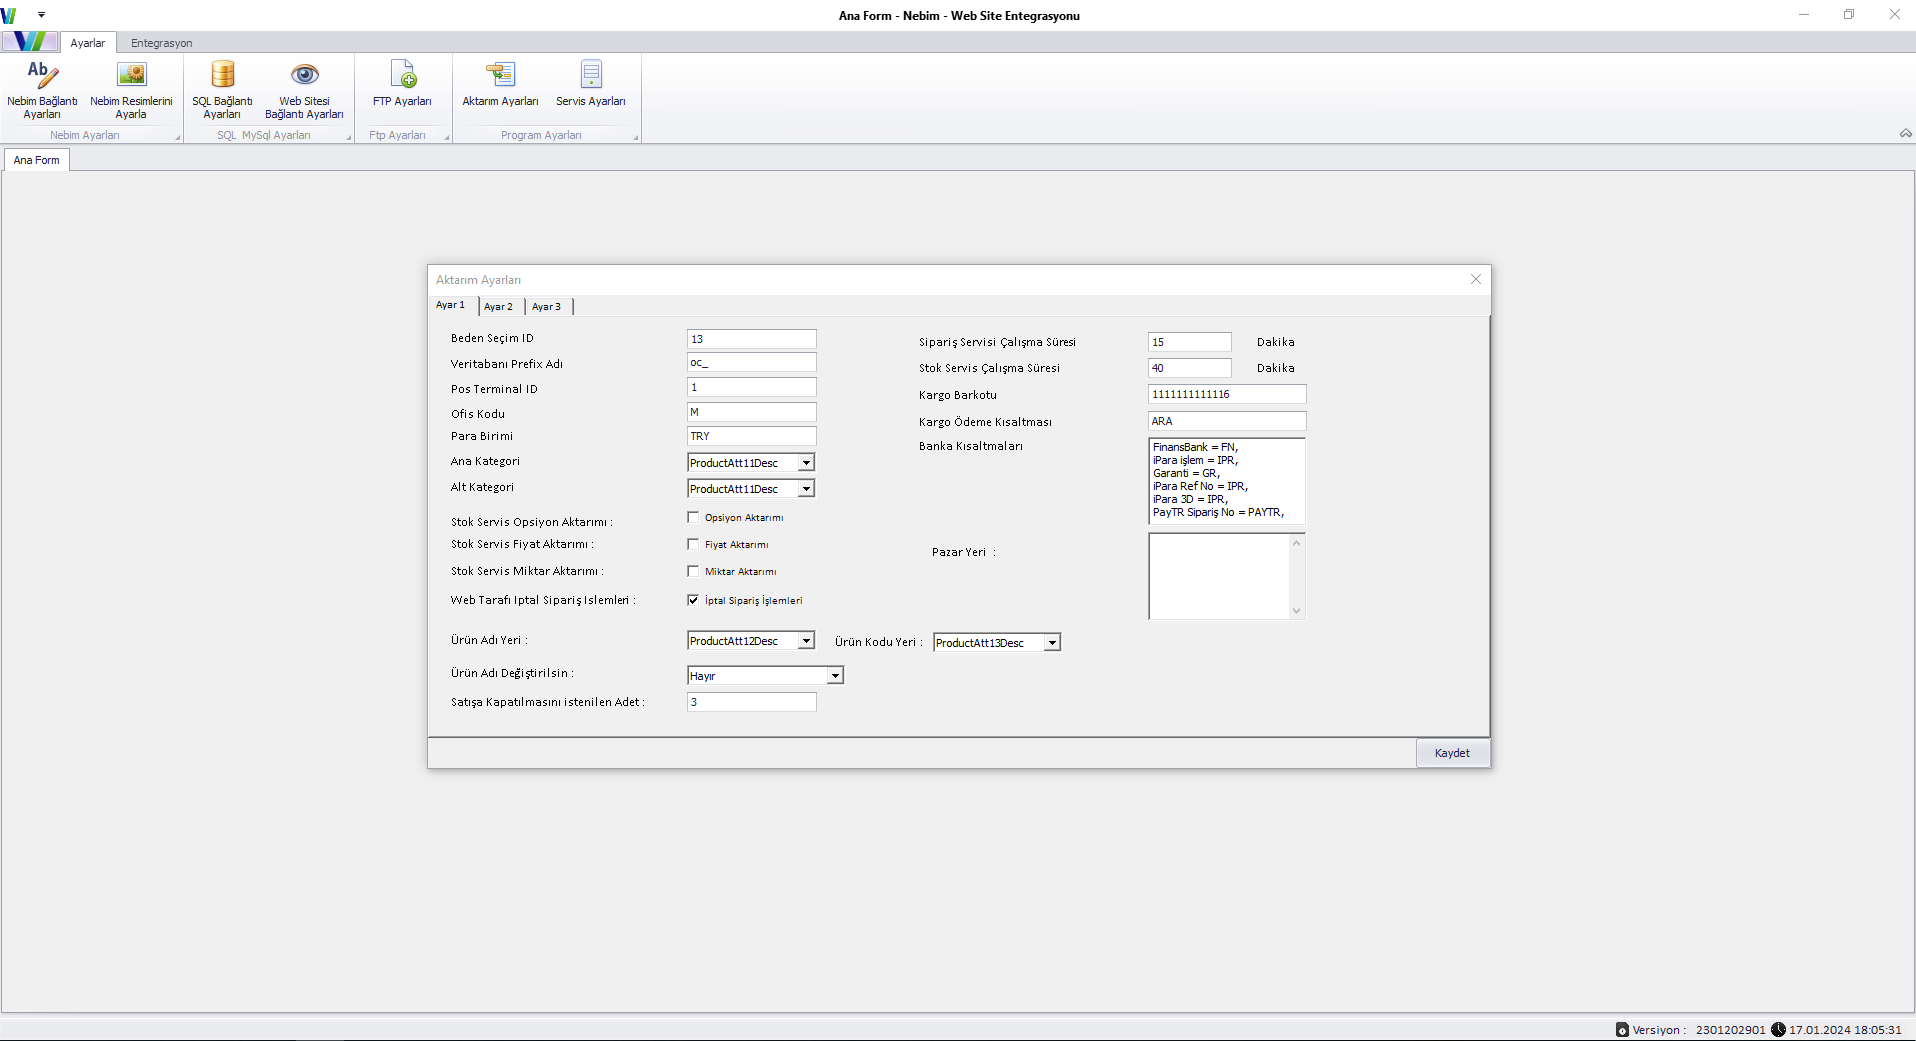This screenshot has width=1916, height=1041.
Task: Click the Aktarım Ayarları dialog title
Action: 478,280
